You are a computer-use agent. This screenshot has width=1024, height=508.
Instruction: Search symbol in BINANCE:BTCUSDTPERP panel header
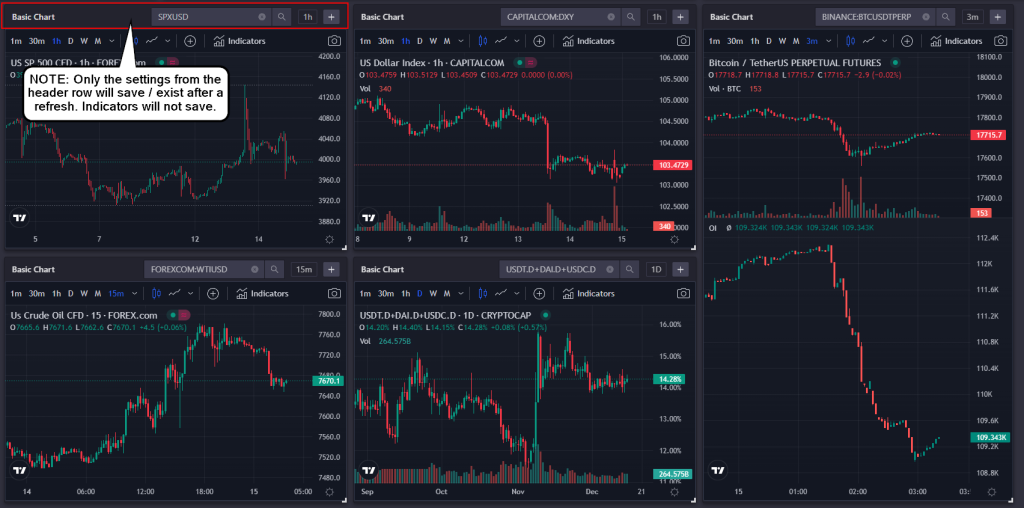[x=945, y=17]
